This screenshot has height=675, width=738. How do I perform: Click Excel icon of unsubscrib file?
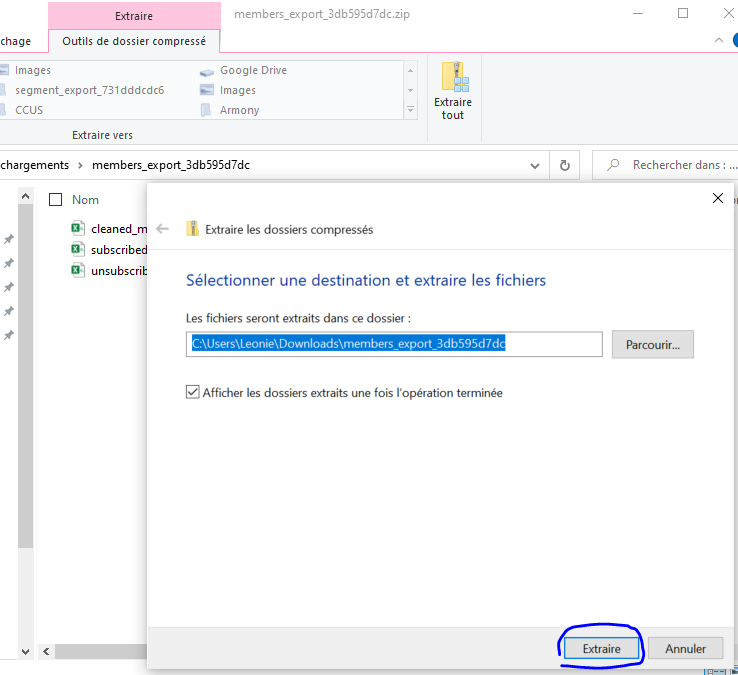coord(78,270)
